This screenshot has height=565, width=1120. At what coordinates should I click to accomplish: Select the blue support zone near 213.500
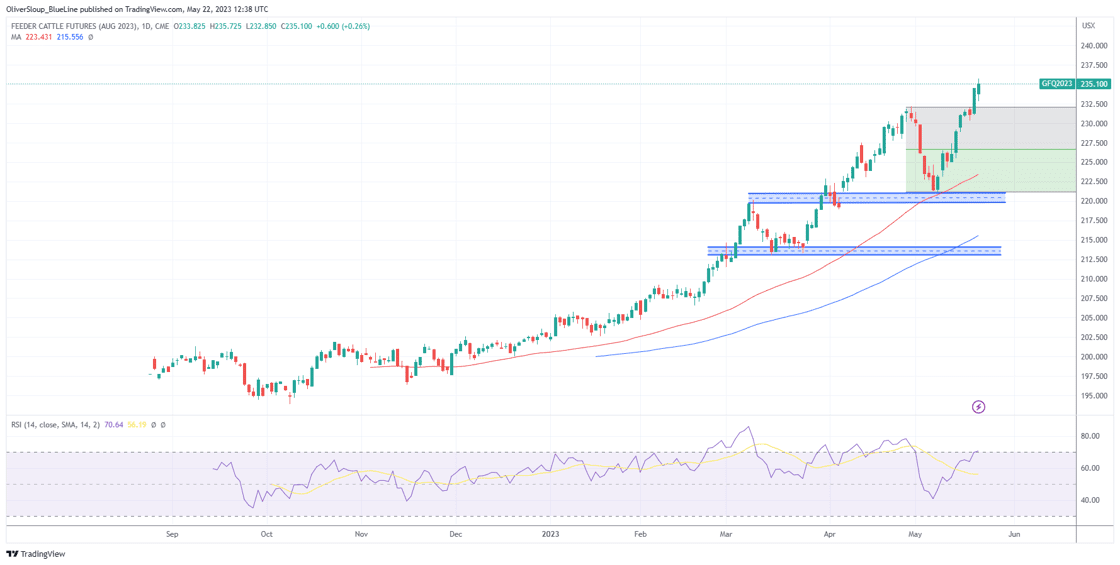(854, 251)
